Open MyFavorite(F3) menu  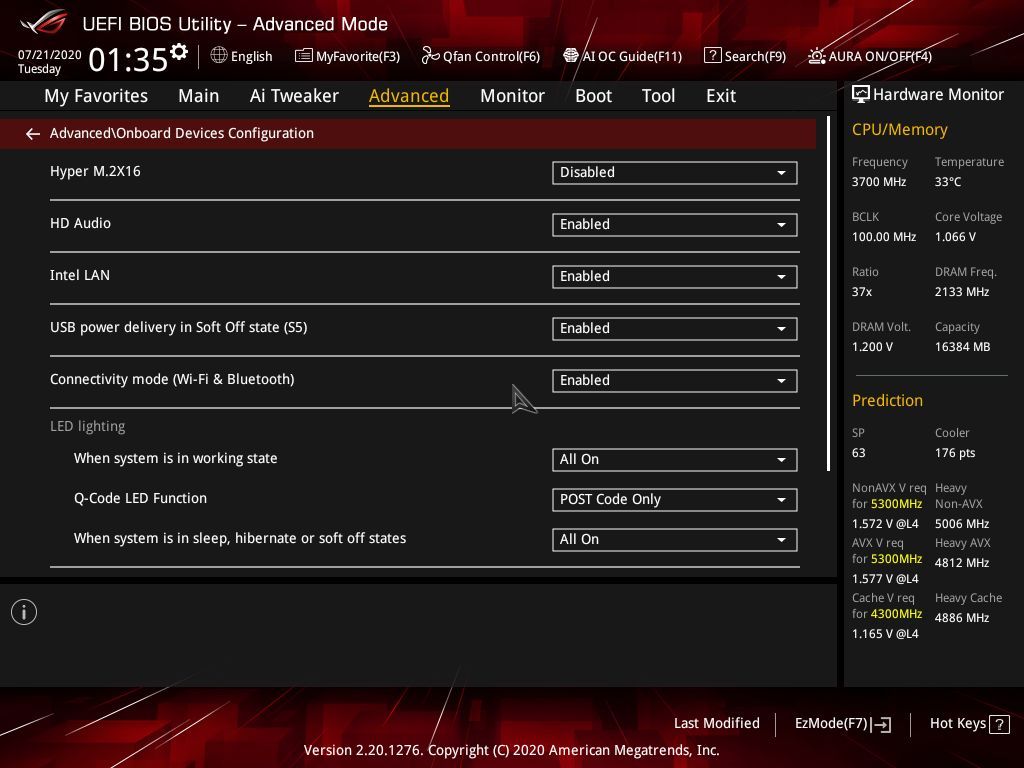(x=347, y=56)
